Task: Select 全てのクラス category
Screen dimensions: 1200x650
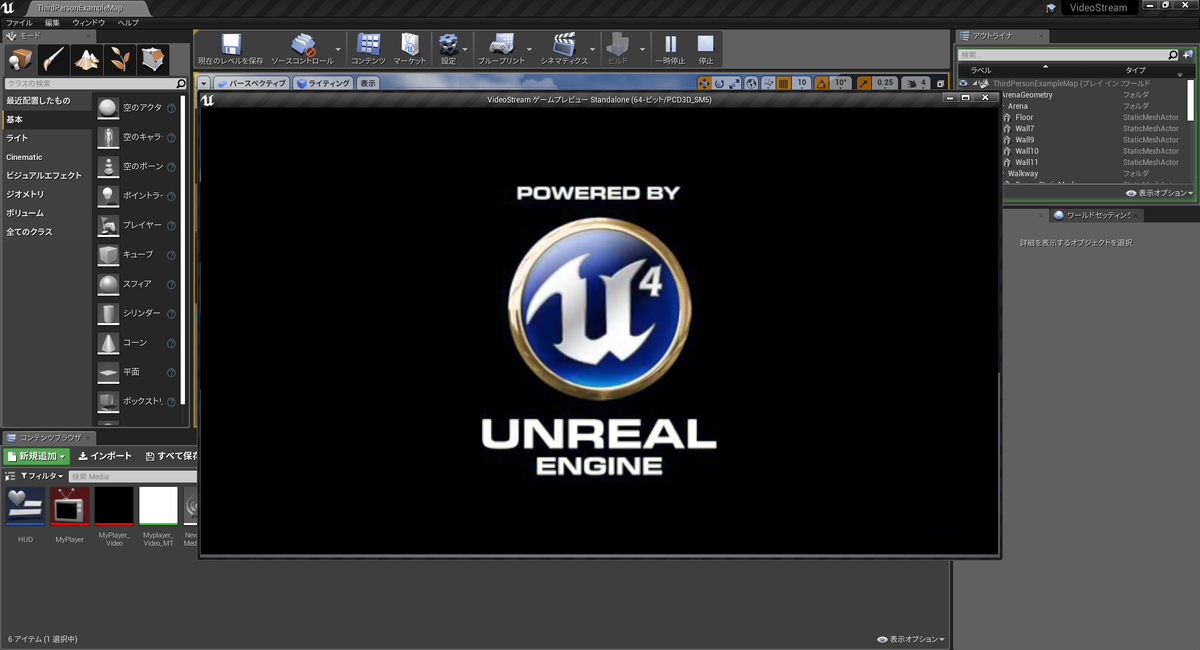Action: (47, 232)
